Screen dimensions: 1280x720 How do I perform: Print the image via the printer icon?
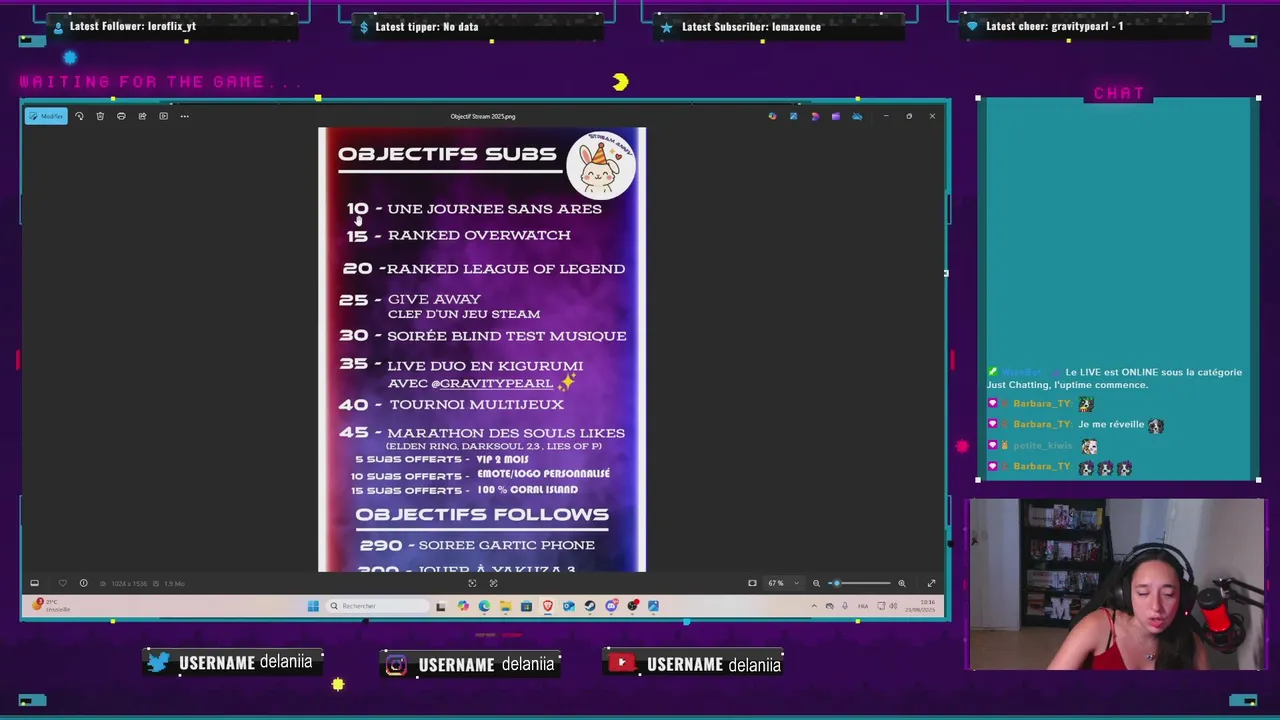click(x=121, y=116)
